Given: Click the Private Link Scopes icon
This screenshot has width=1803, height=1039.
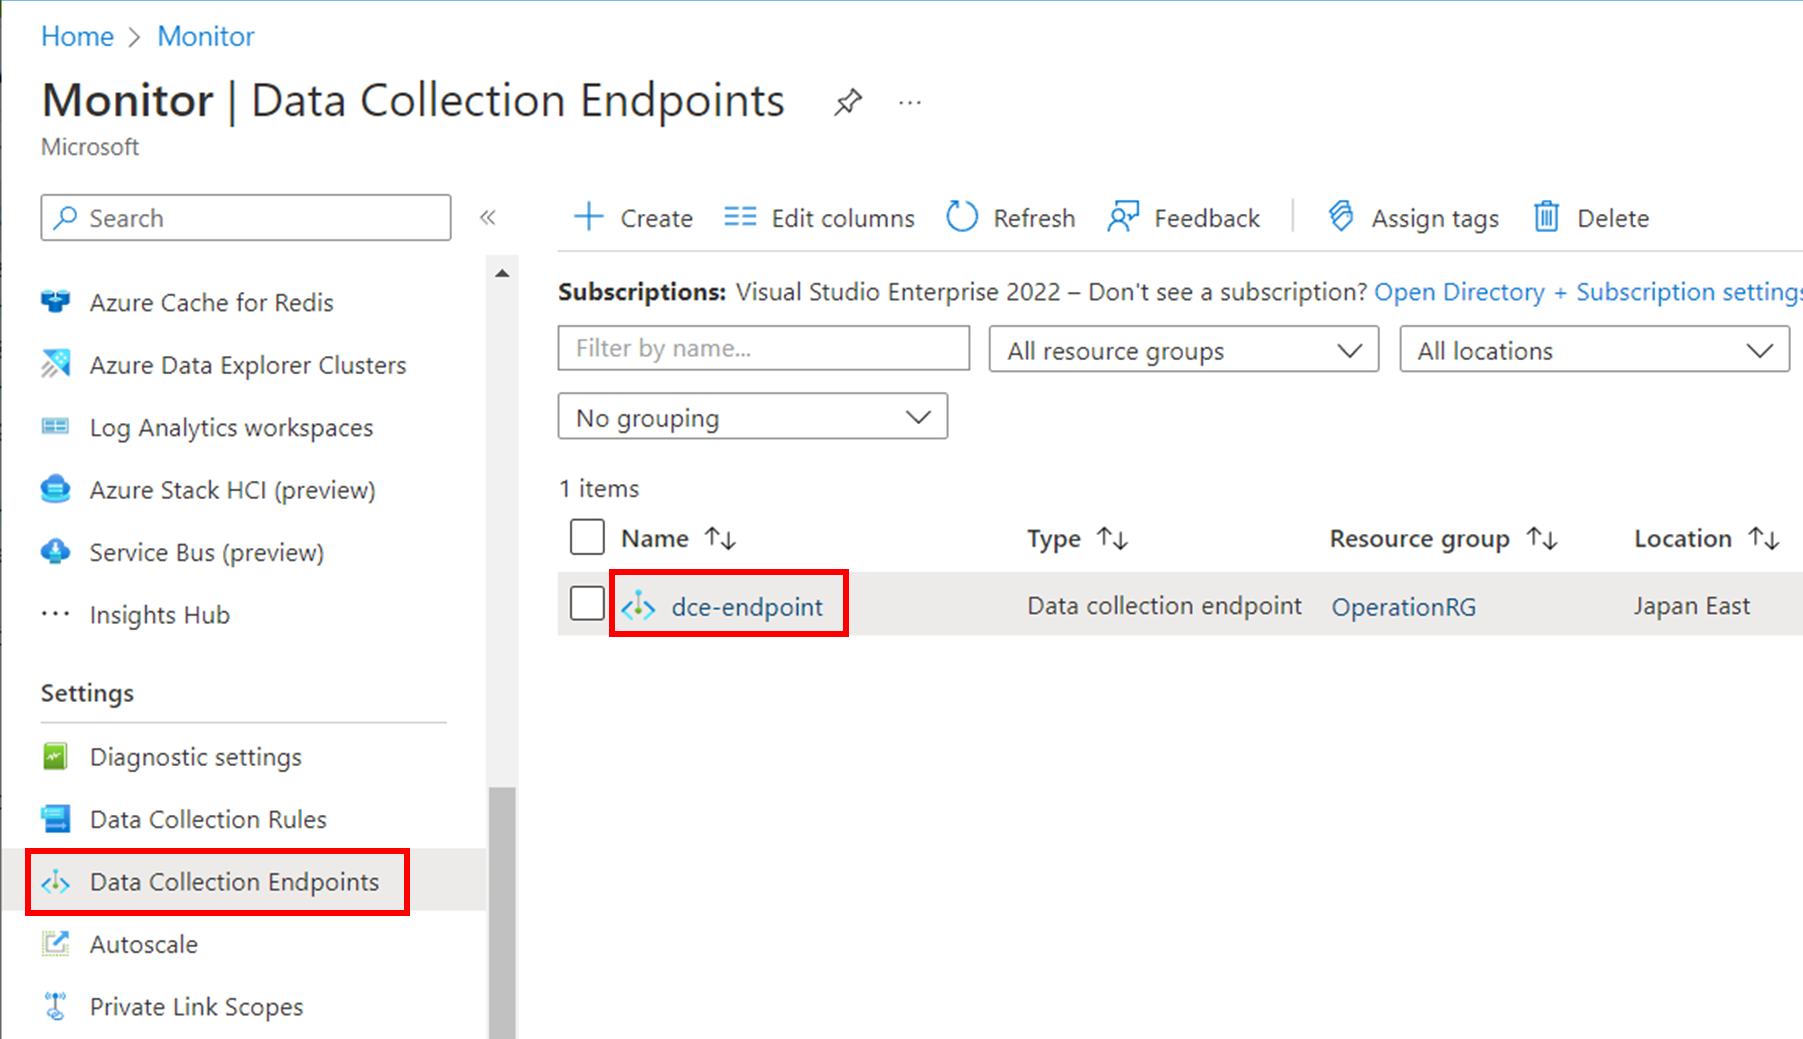Looking at the screenshot, I should click(x=57, y=1006).
